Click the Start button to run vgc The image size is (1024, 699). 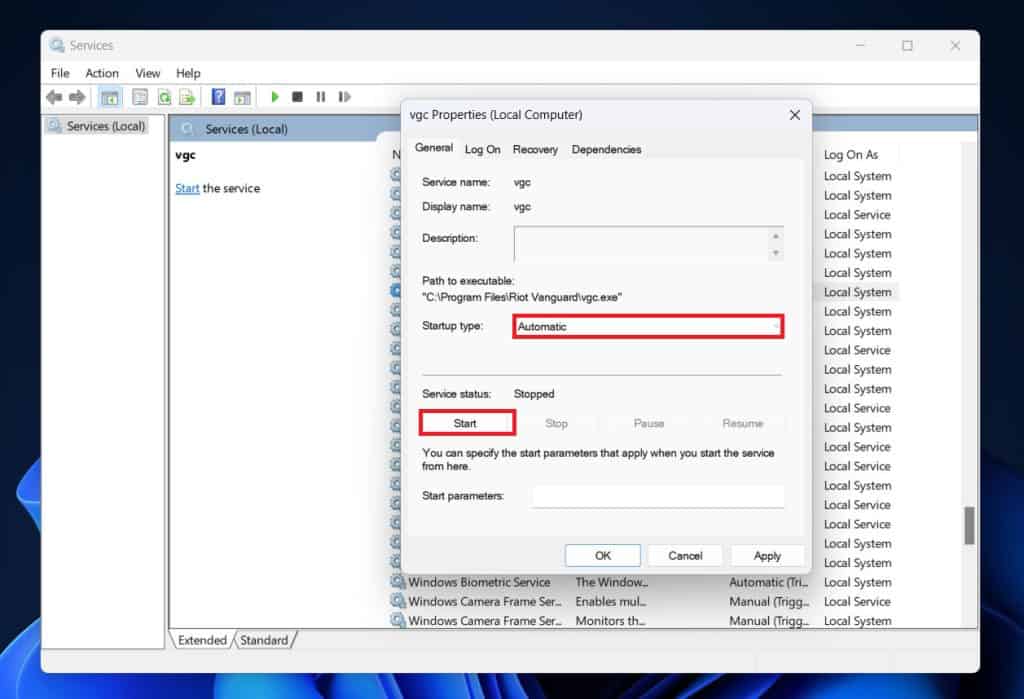click(466, 422)
